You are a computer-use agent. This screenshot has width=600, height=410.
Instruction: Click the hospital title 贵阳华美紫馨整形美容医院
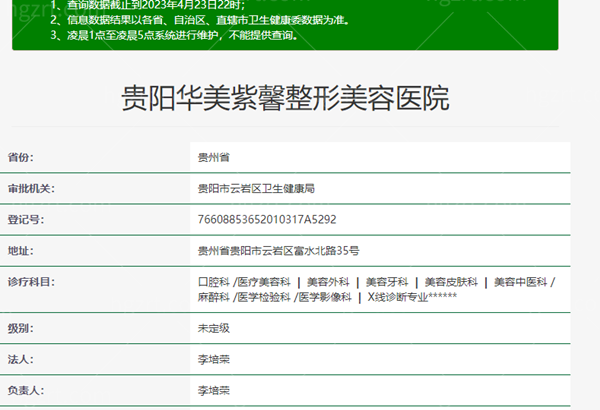click(285, 98)
